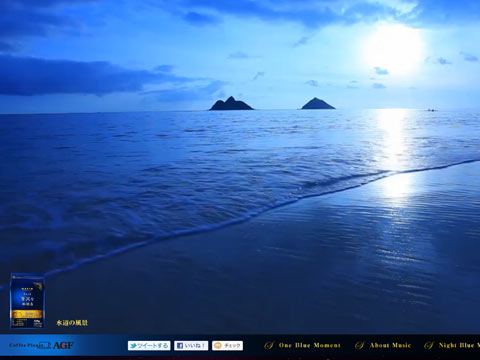Go to the Night Blue menu link
Screen dimensions: 480x360
(x=452, y=345)
